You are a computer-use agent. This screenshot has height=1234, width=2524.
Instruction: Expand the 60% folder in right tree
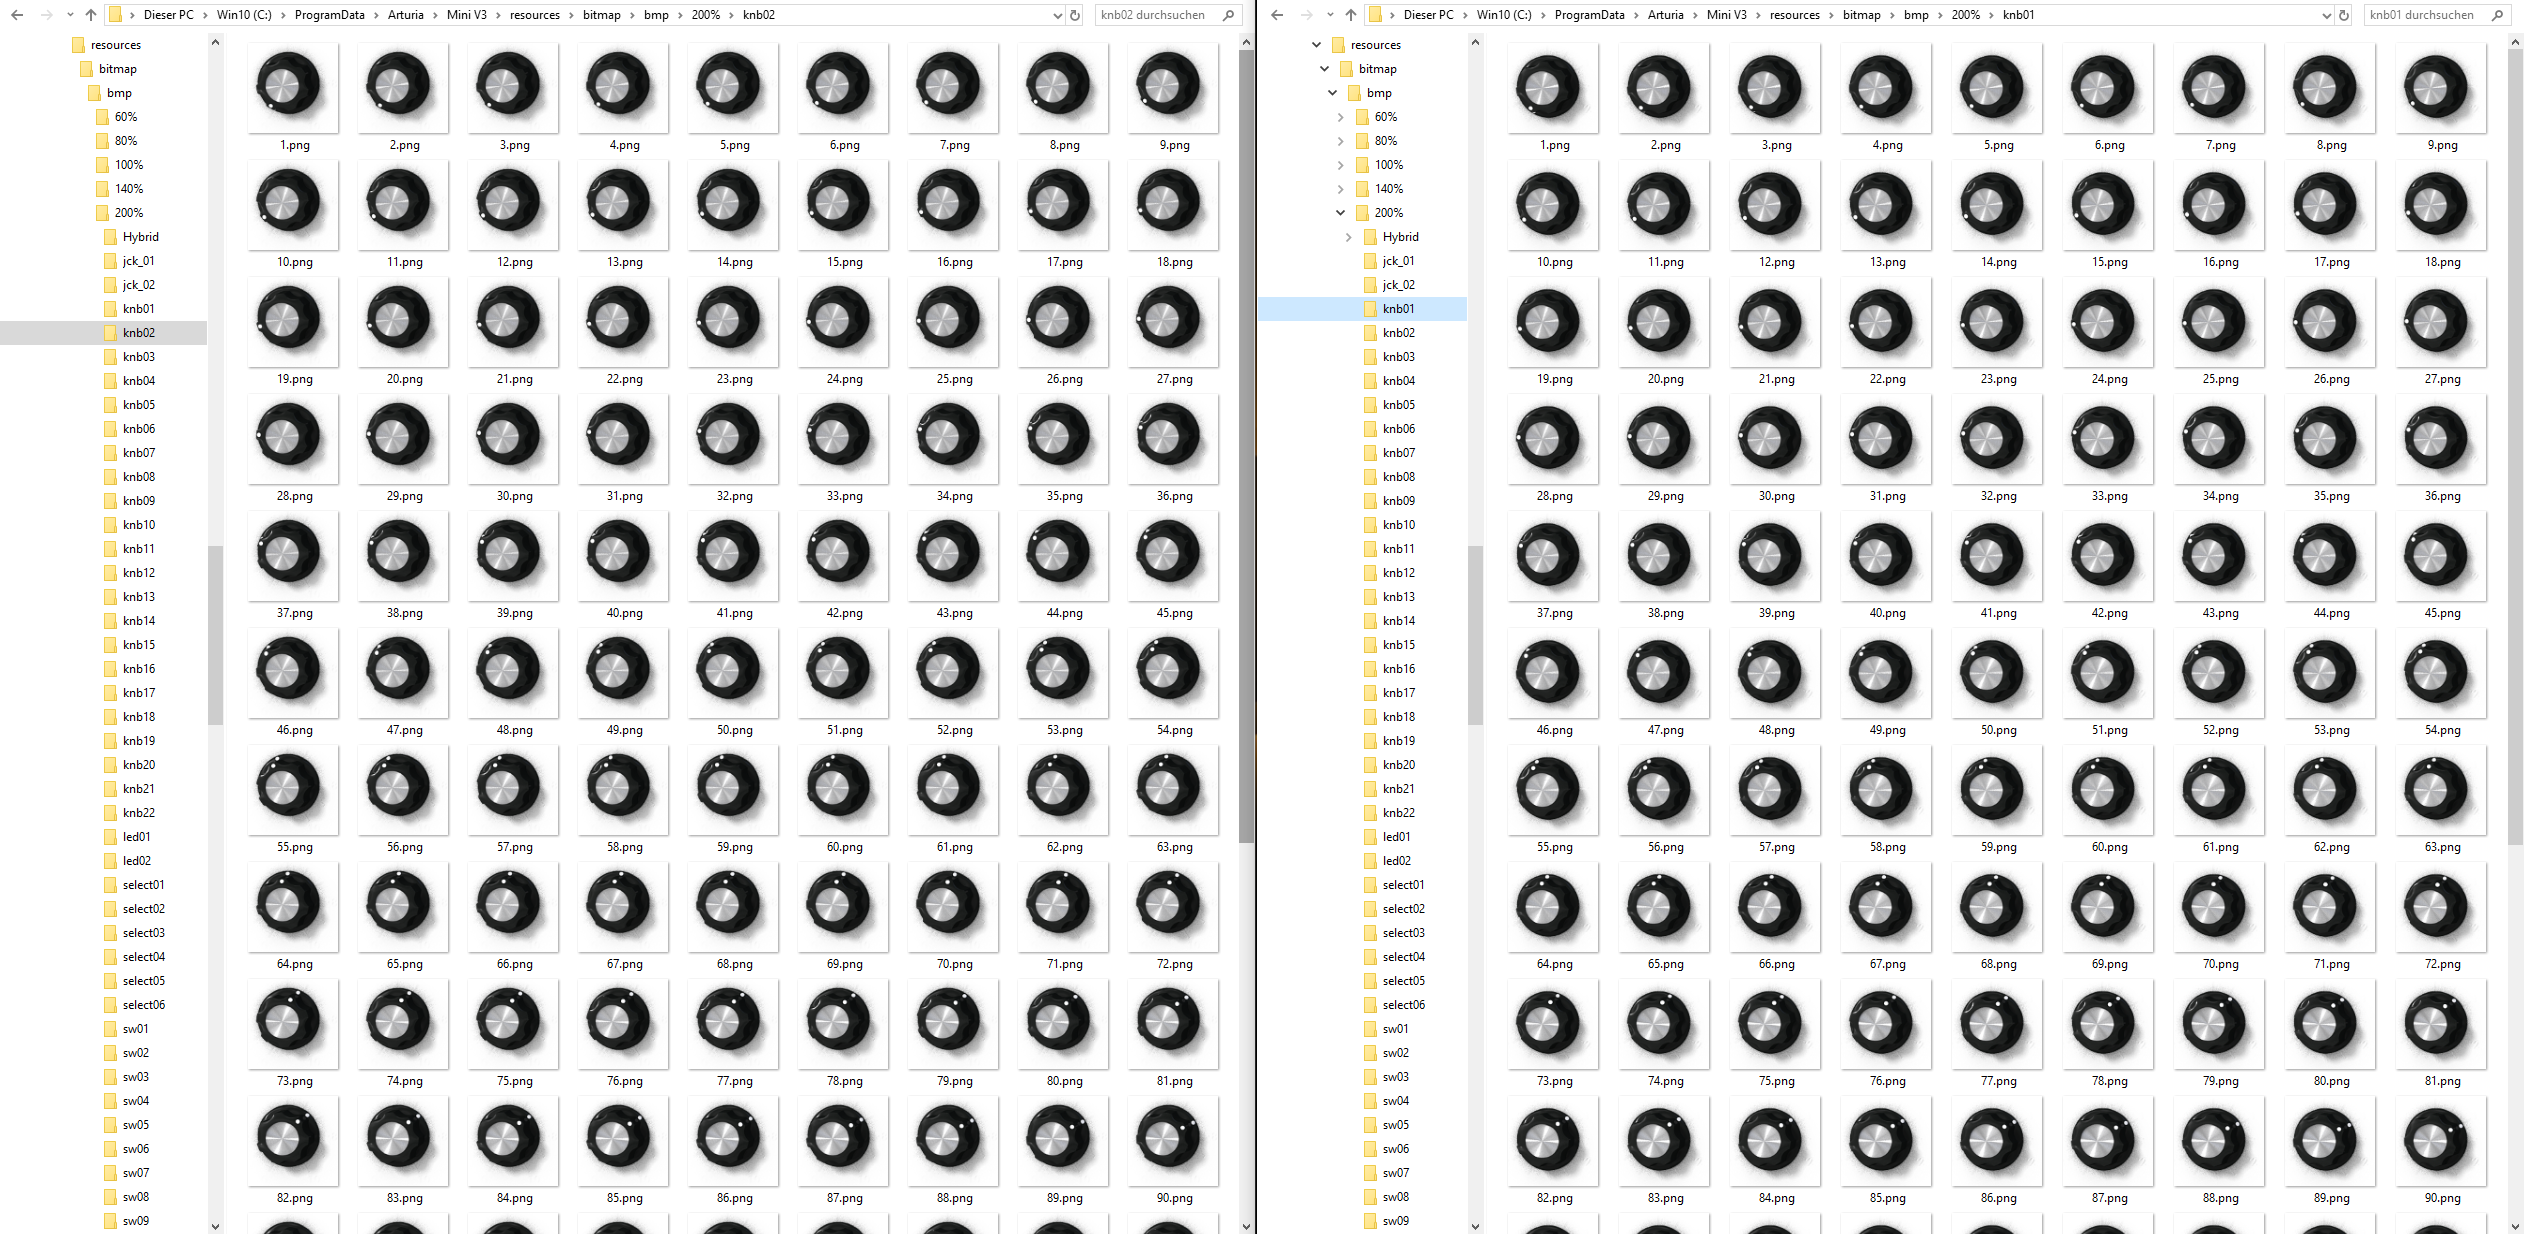coord(1341,117)
